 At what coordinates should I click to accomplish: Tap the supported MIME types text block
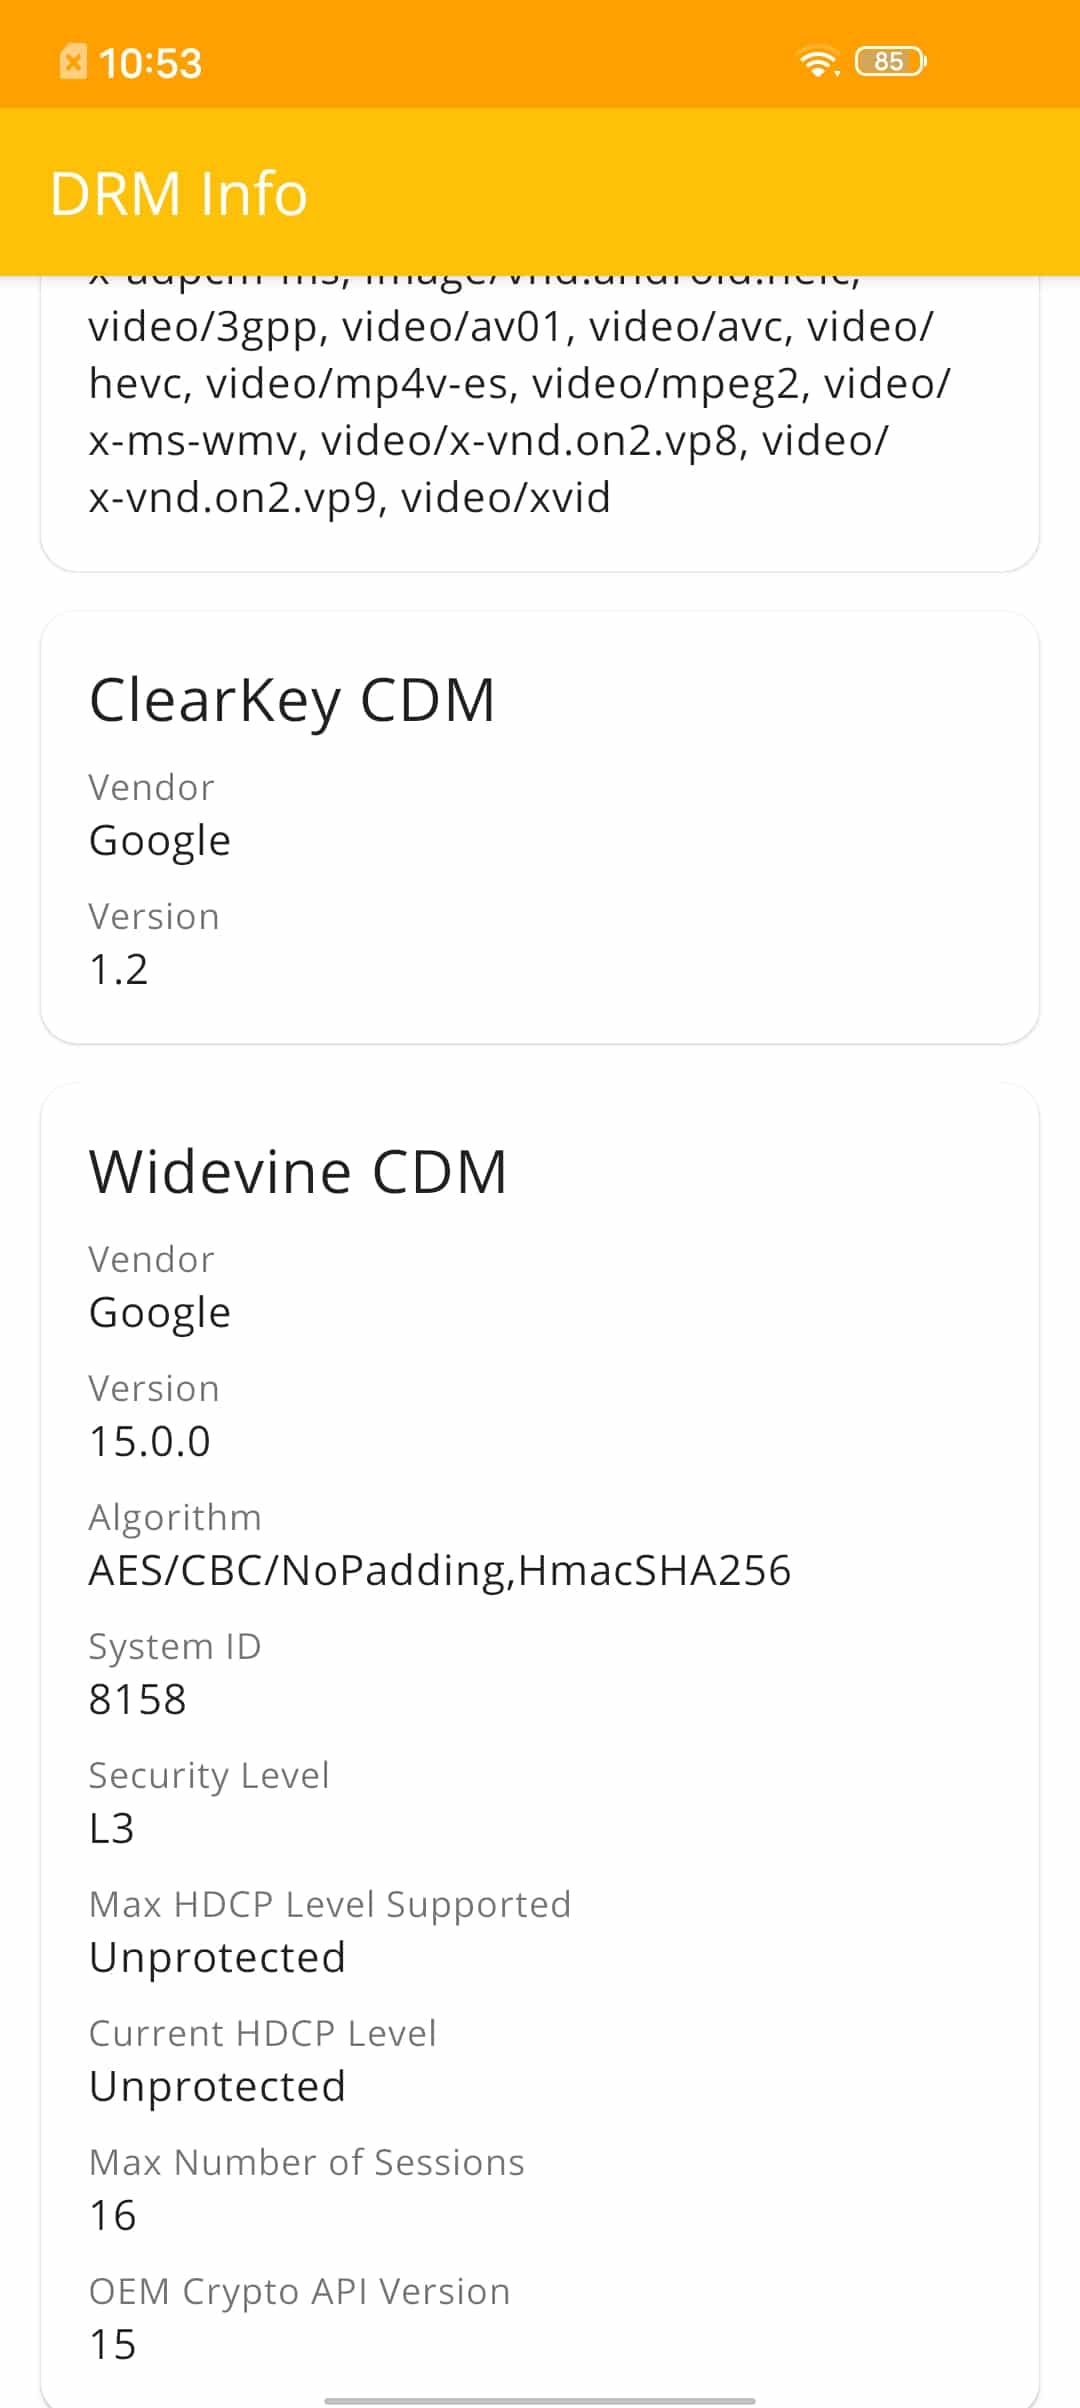pos(520,400)
